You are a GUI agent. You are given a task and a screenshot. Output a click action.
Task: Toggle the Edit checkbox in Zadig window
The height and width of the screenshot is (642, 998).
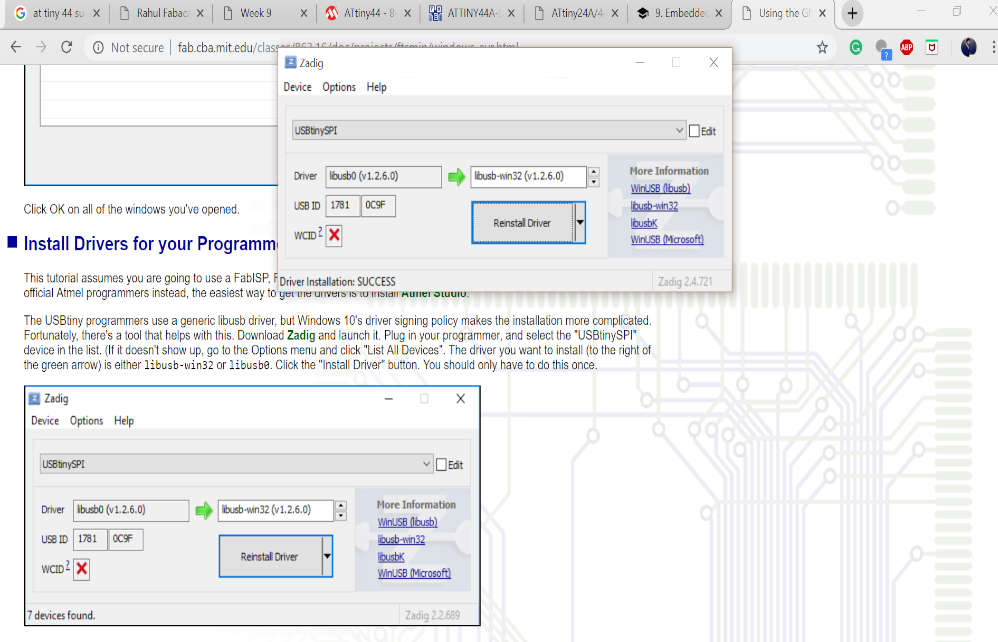tap(694, 131)
